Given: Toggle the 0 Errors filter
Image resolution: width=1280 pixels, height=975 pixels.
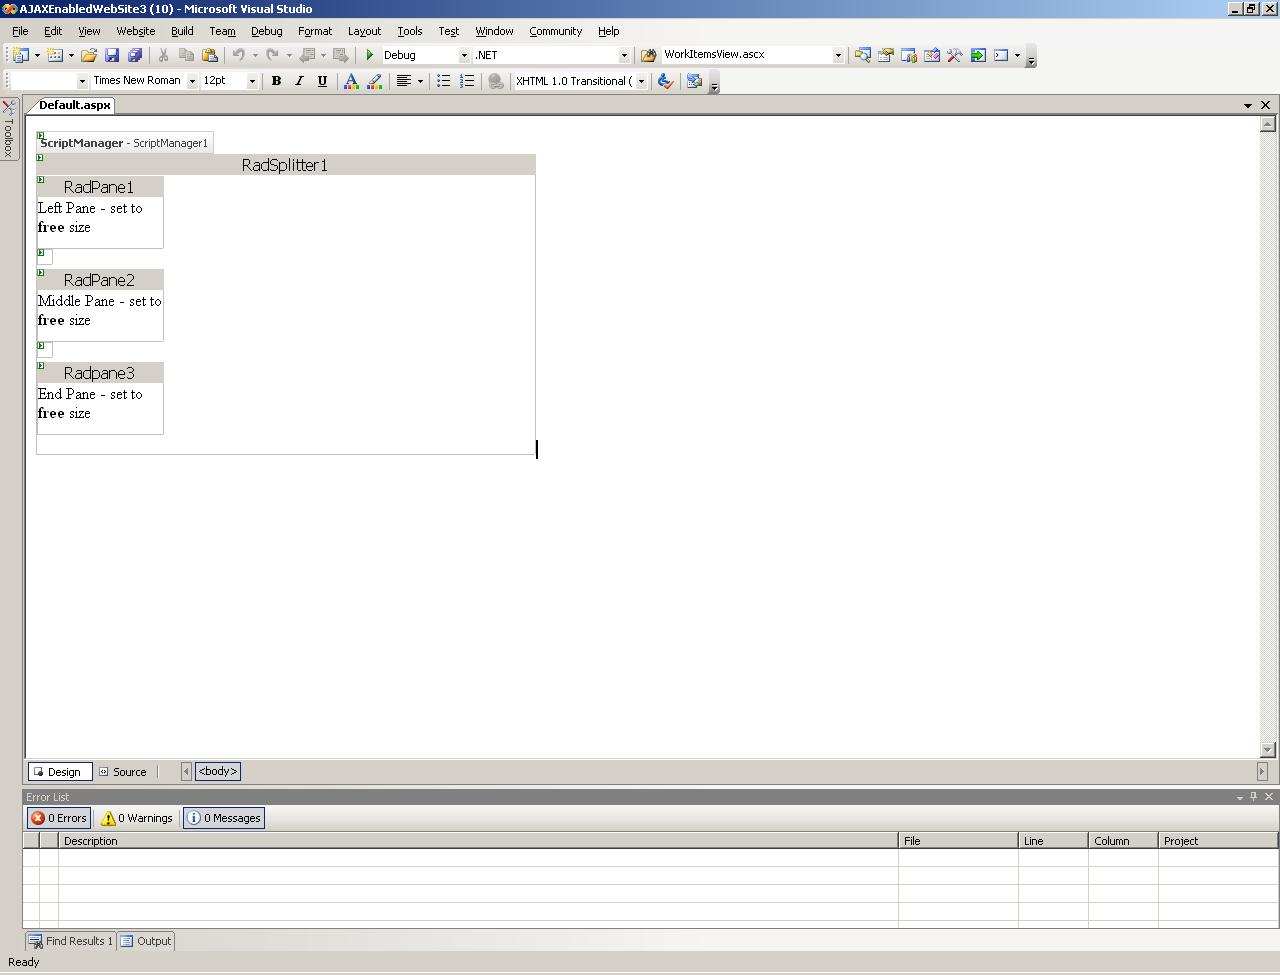Looking at the screenshot, I should pos(59,818).
